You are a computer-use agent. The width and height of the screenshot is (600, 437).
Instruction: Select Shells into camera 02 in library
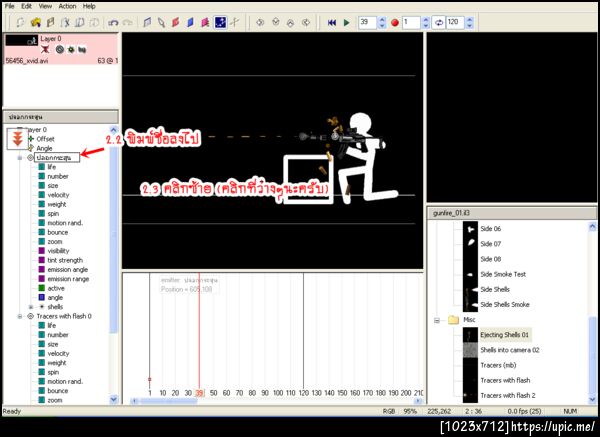point(510,350)
